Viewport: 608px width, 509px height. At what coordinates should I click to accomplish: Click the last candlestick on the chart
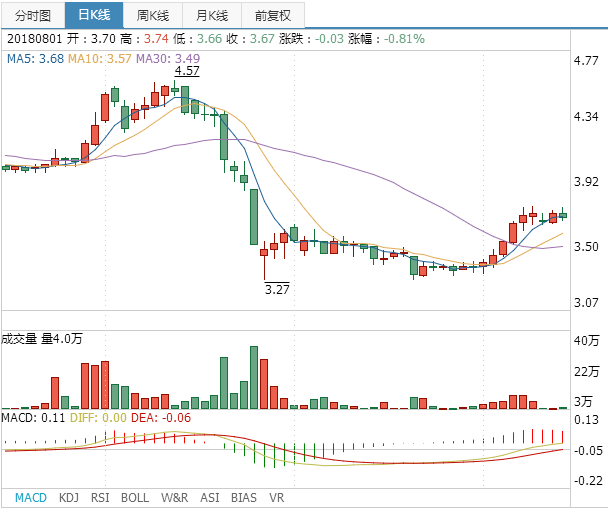pos(563,215)
